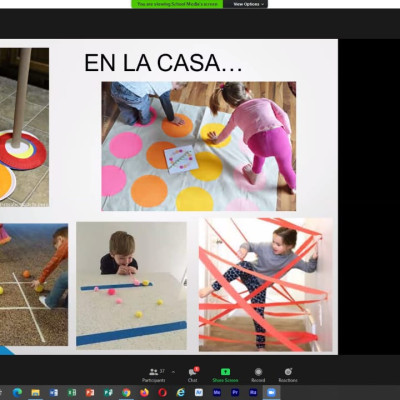
Task: Open the View Options dropdown
Action: [x=248, y=4]
